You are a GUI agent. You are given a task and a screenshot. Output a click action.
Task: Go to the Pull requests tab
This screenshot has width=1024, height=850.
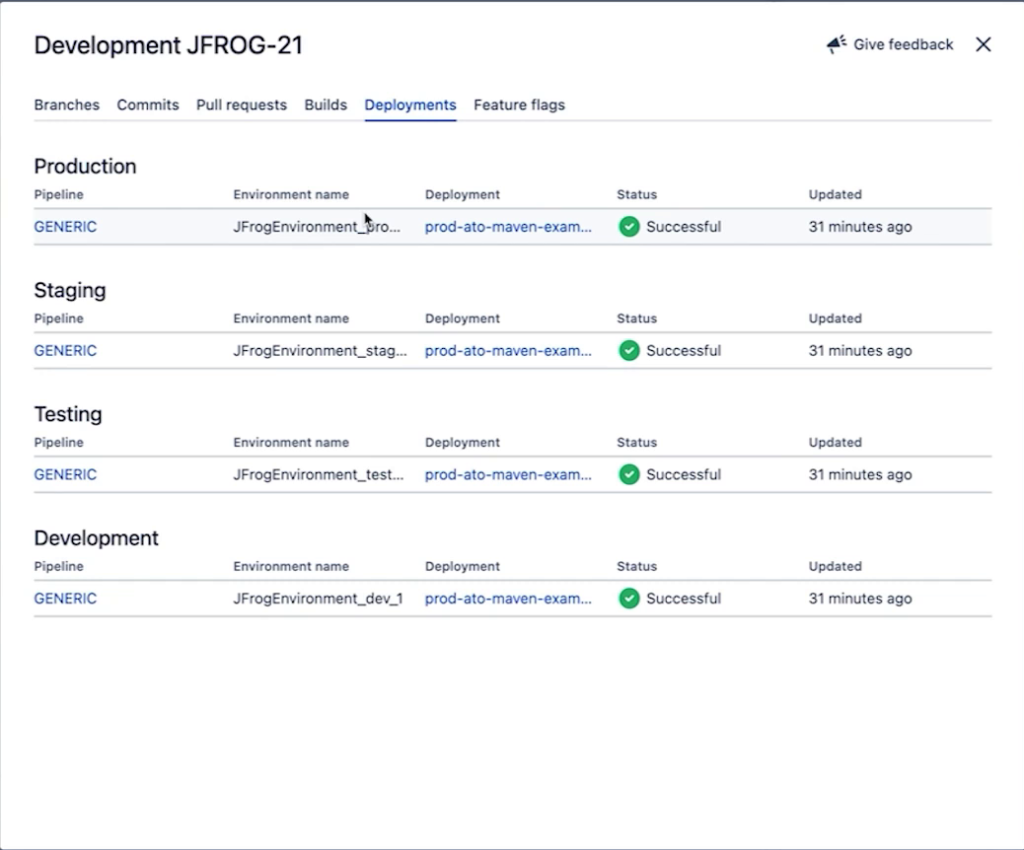click(241, 105)
